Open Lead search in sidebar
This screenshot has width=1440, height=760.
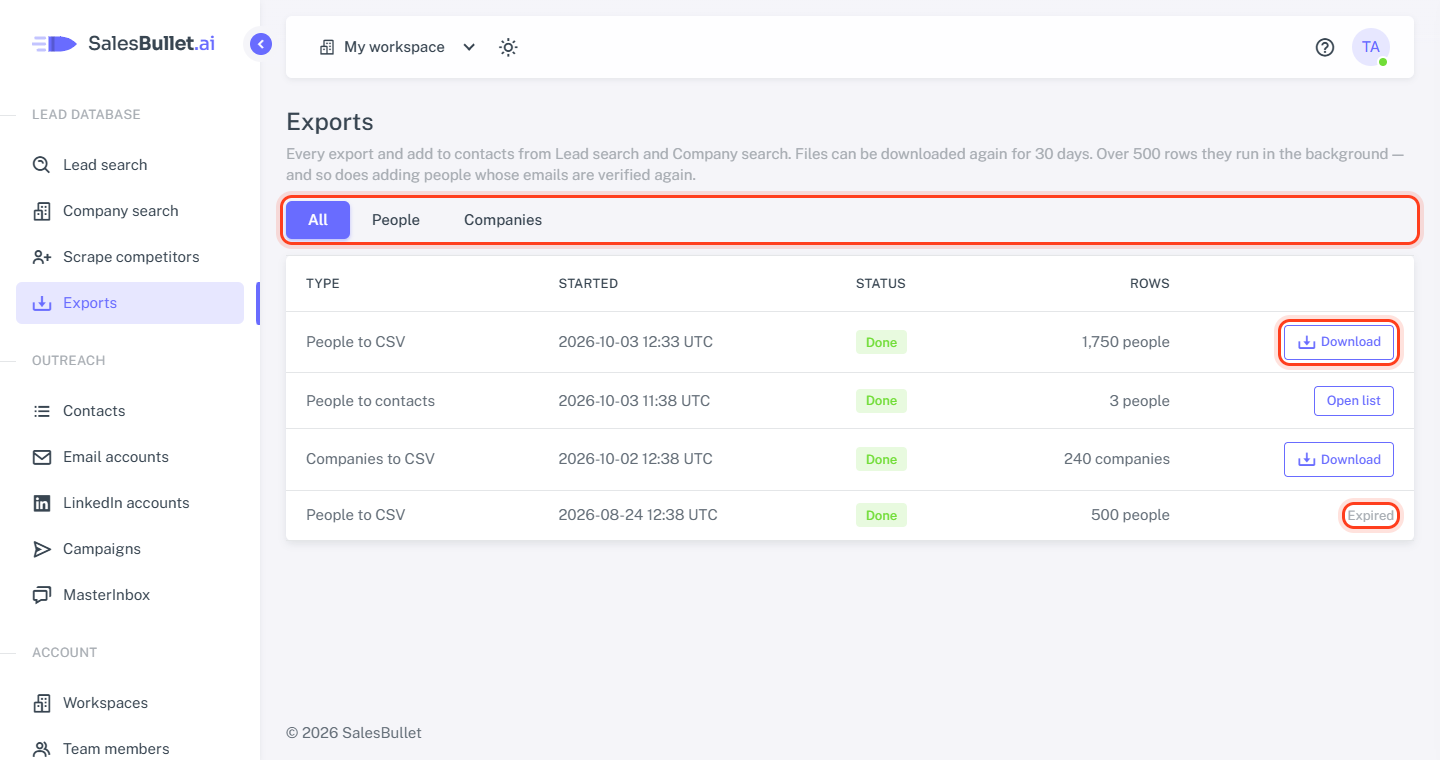click(130, 165)
